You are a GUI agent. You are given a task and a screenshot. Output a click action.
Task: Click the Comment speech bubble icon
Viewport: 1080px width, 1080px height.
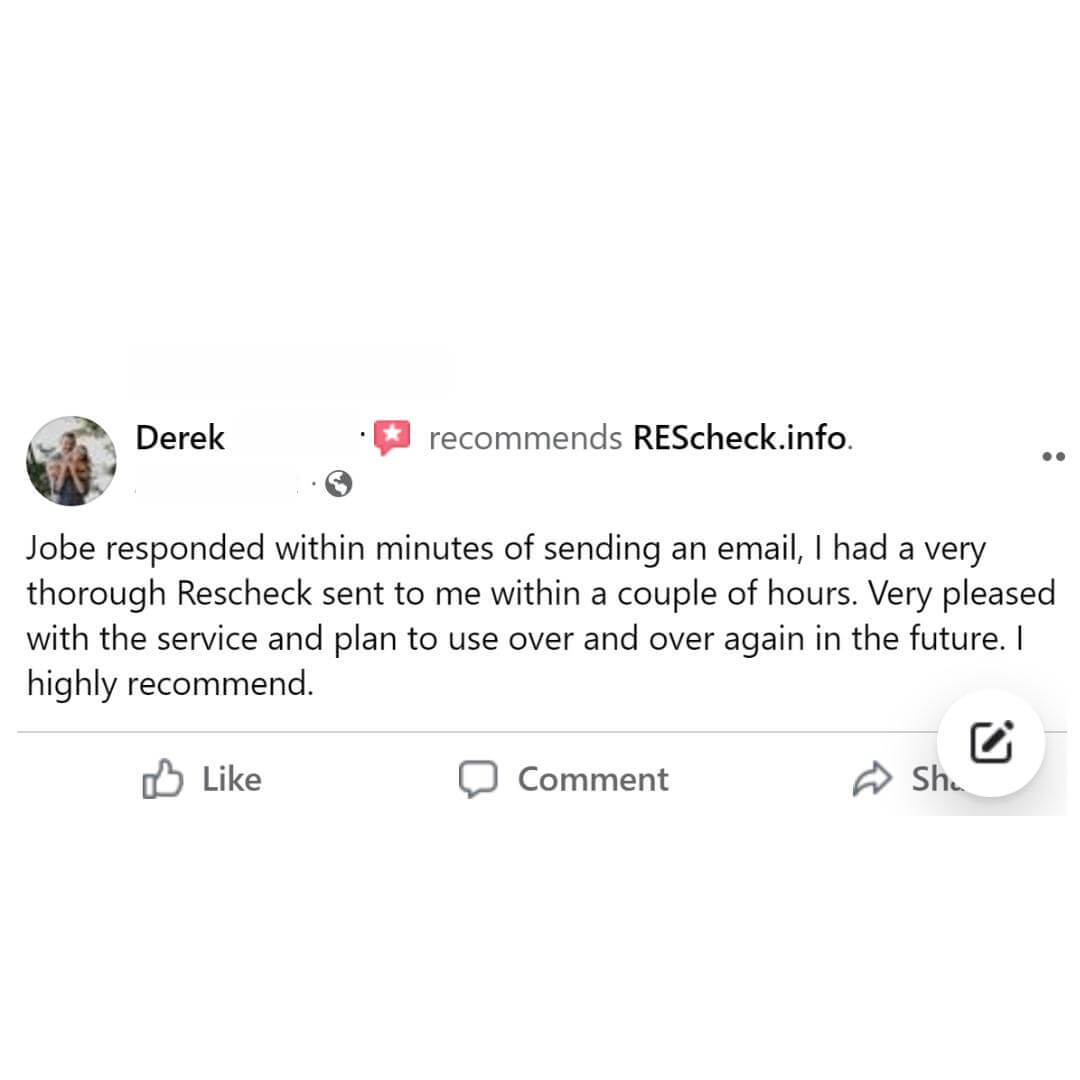(478, 779)
